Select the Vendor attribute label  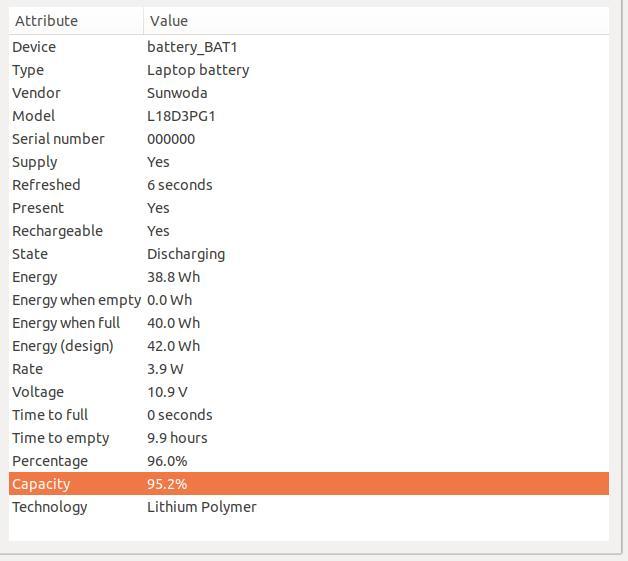click(x=36, y=93)
